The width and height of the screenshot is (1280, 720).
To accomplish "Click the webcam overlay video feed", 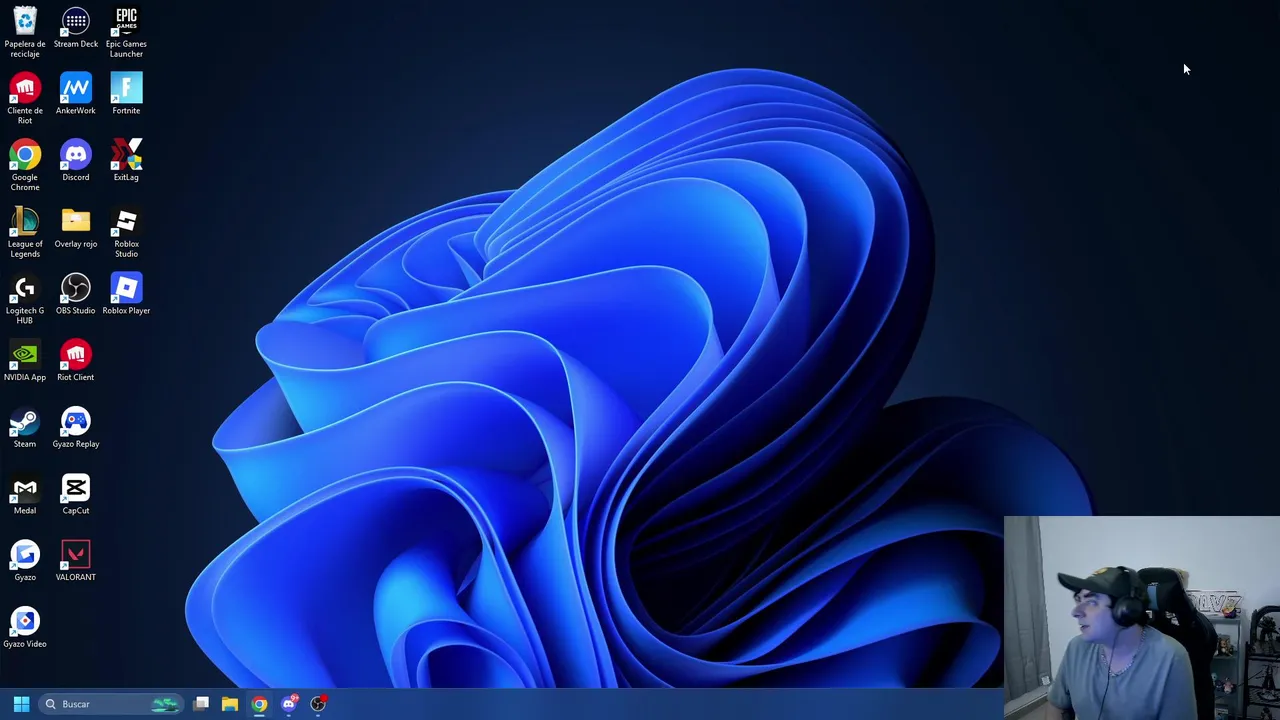I will (x=1142, y=618).
